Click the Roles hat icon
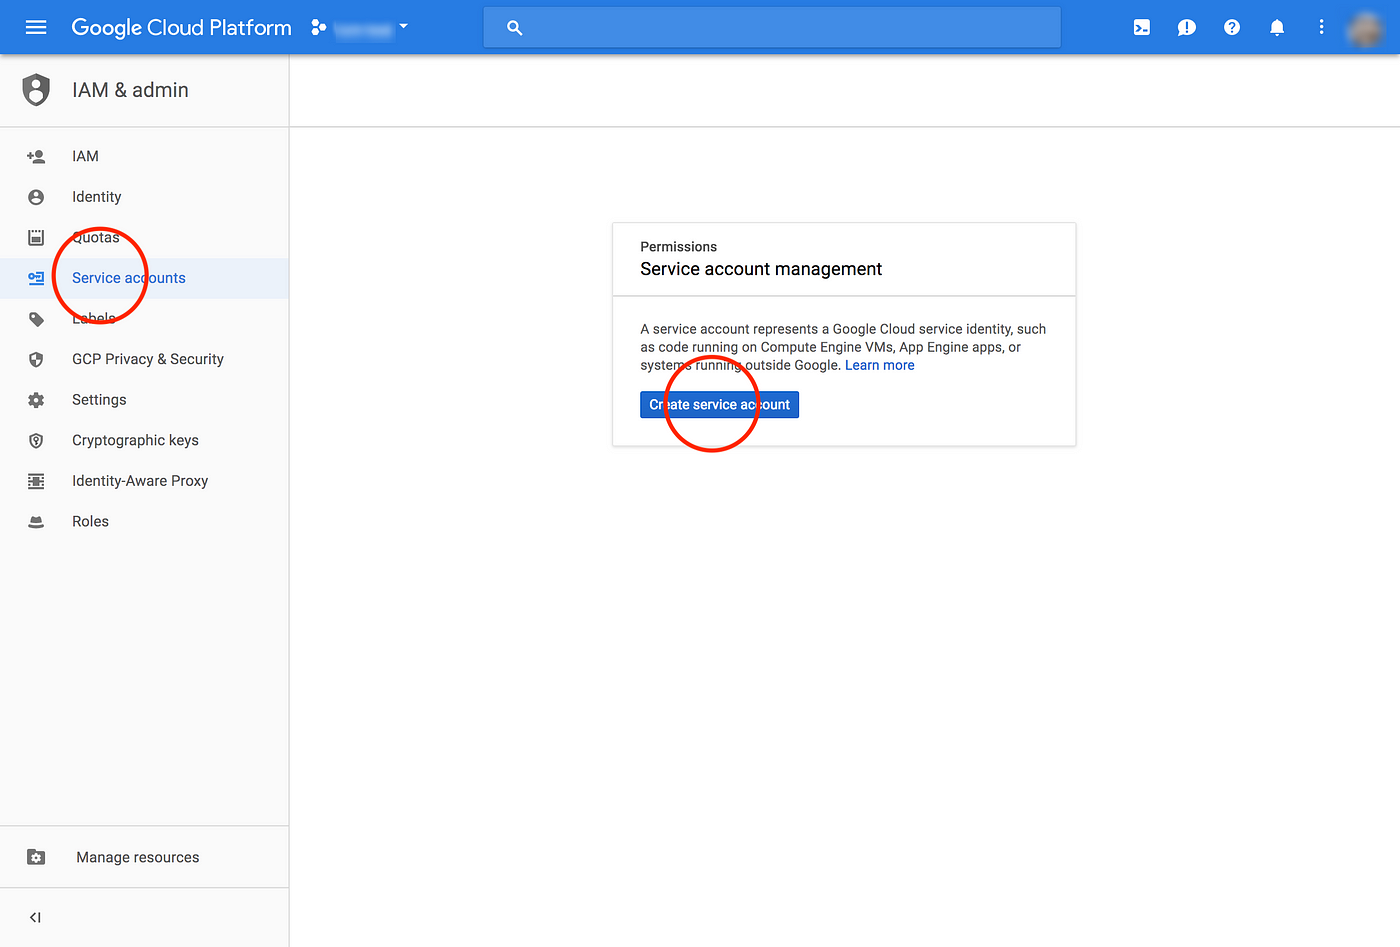Image resolution: width=1400 pixels, height=947 pixels. pos(36,522)
